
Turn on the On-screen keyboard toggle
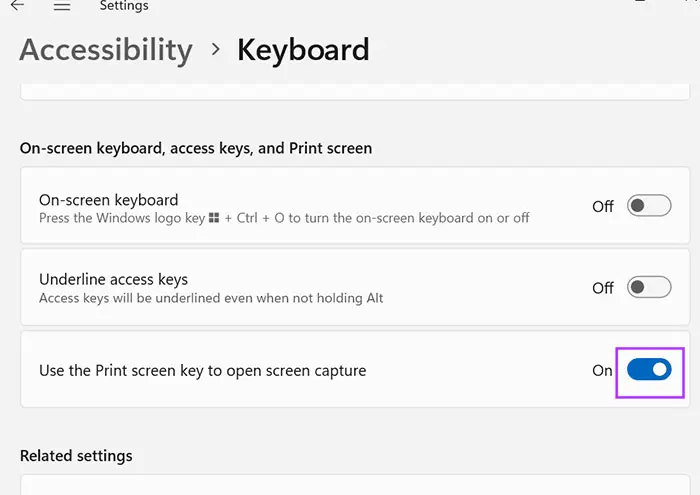coord(648,206)
